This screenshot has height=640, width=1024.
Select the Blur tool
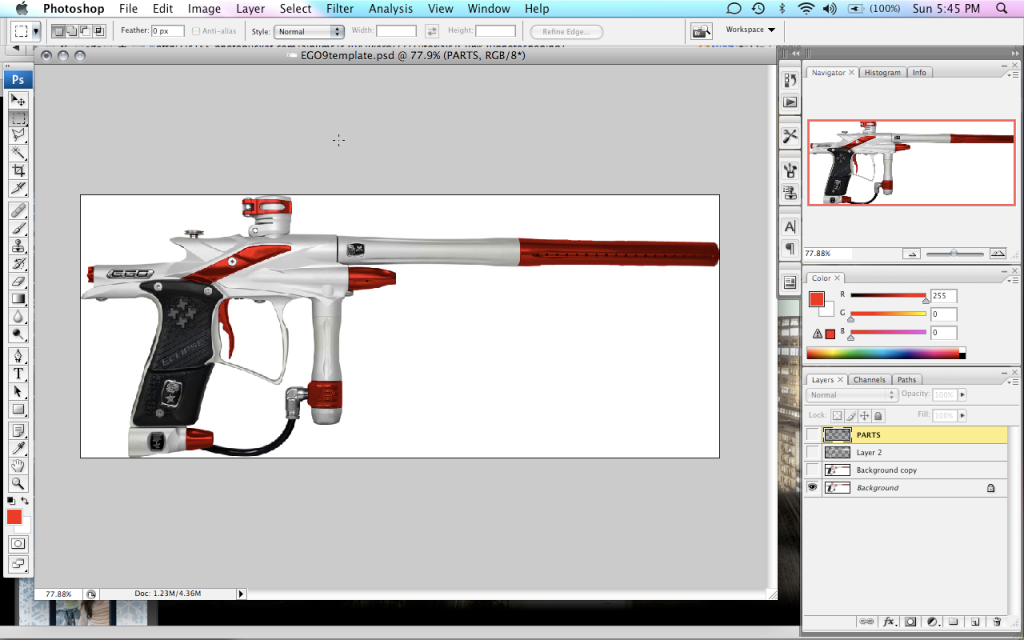click(x=18, y=317)
